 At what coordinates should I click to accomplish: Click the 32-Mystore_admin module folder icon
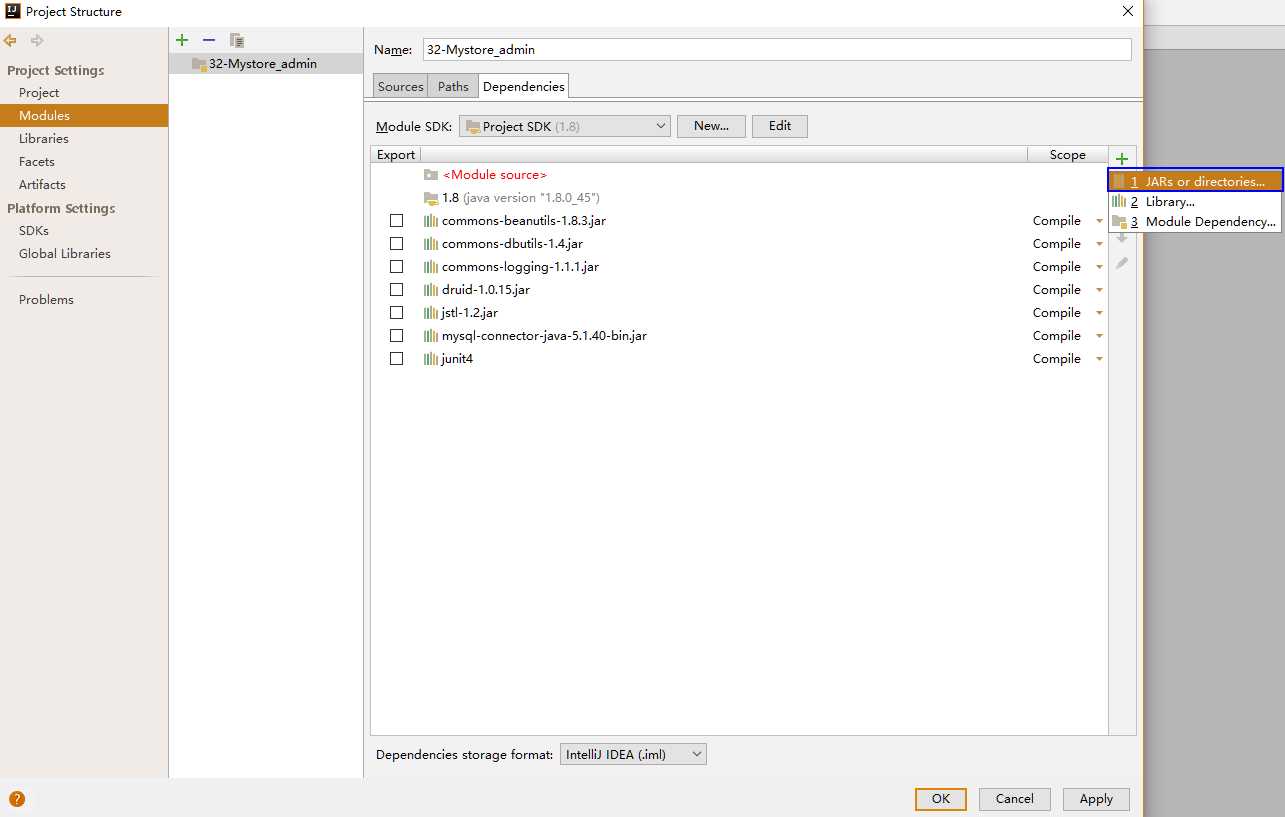click(199, 64)
